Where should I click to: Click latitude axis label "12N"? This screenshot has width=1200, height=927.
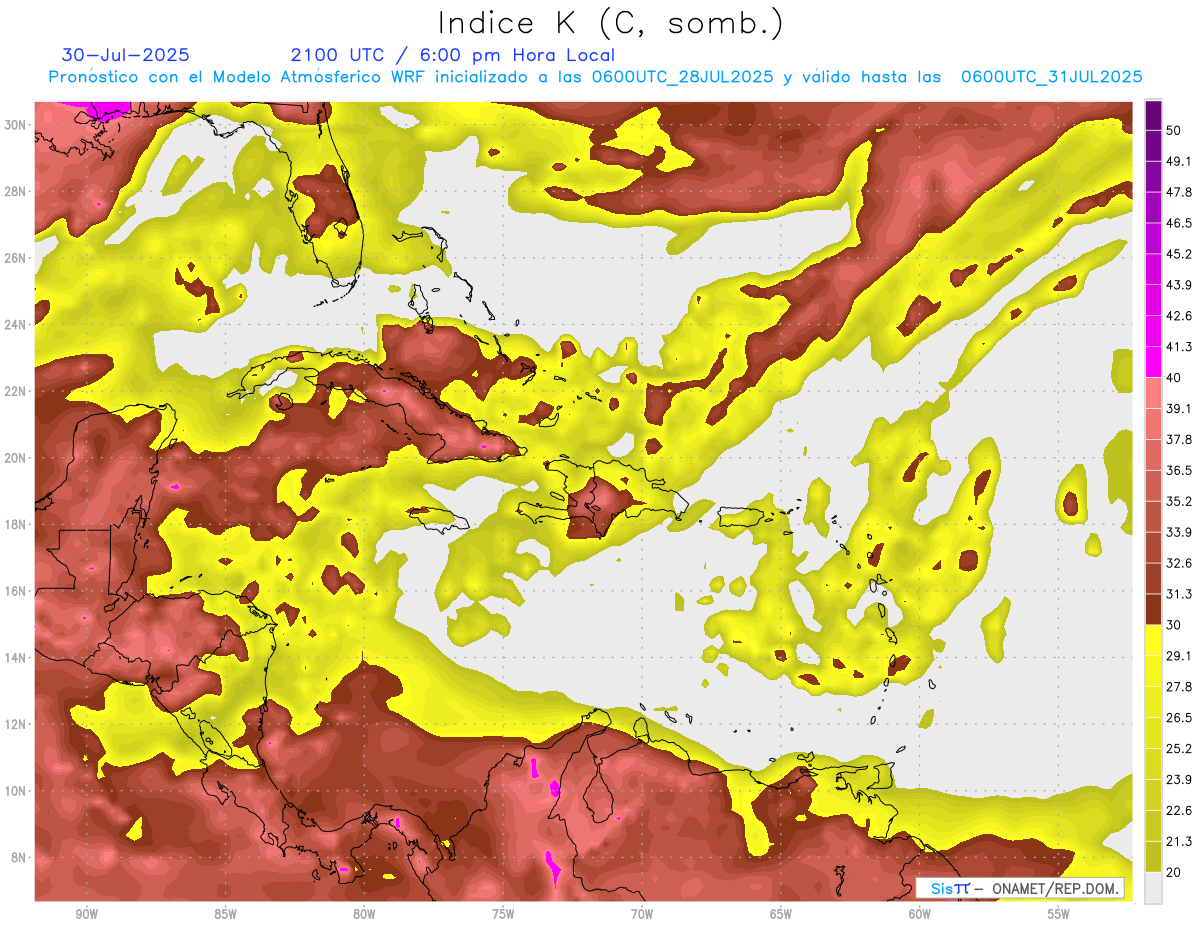point(14,724)
